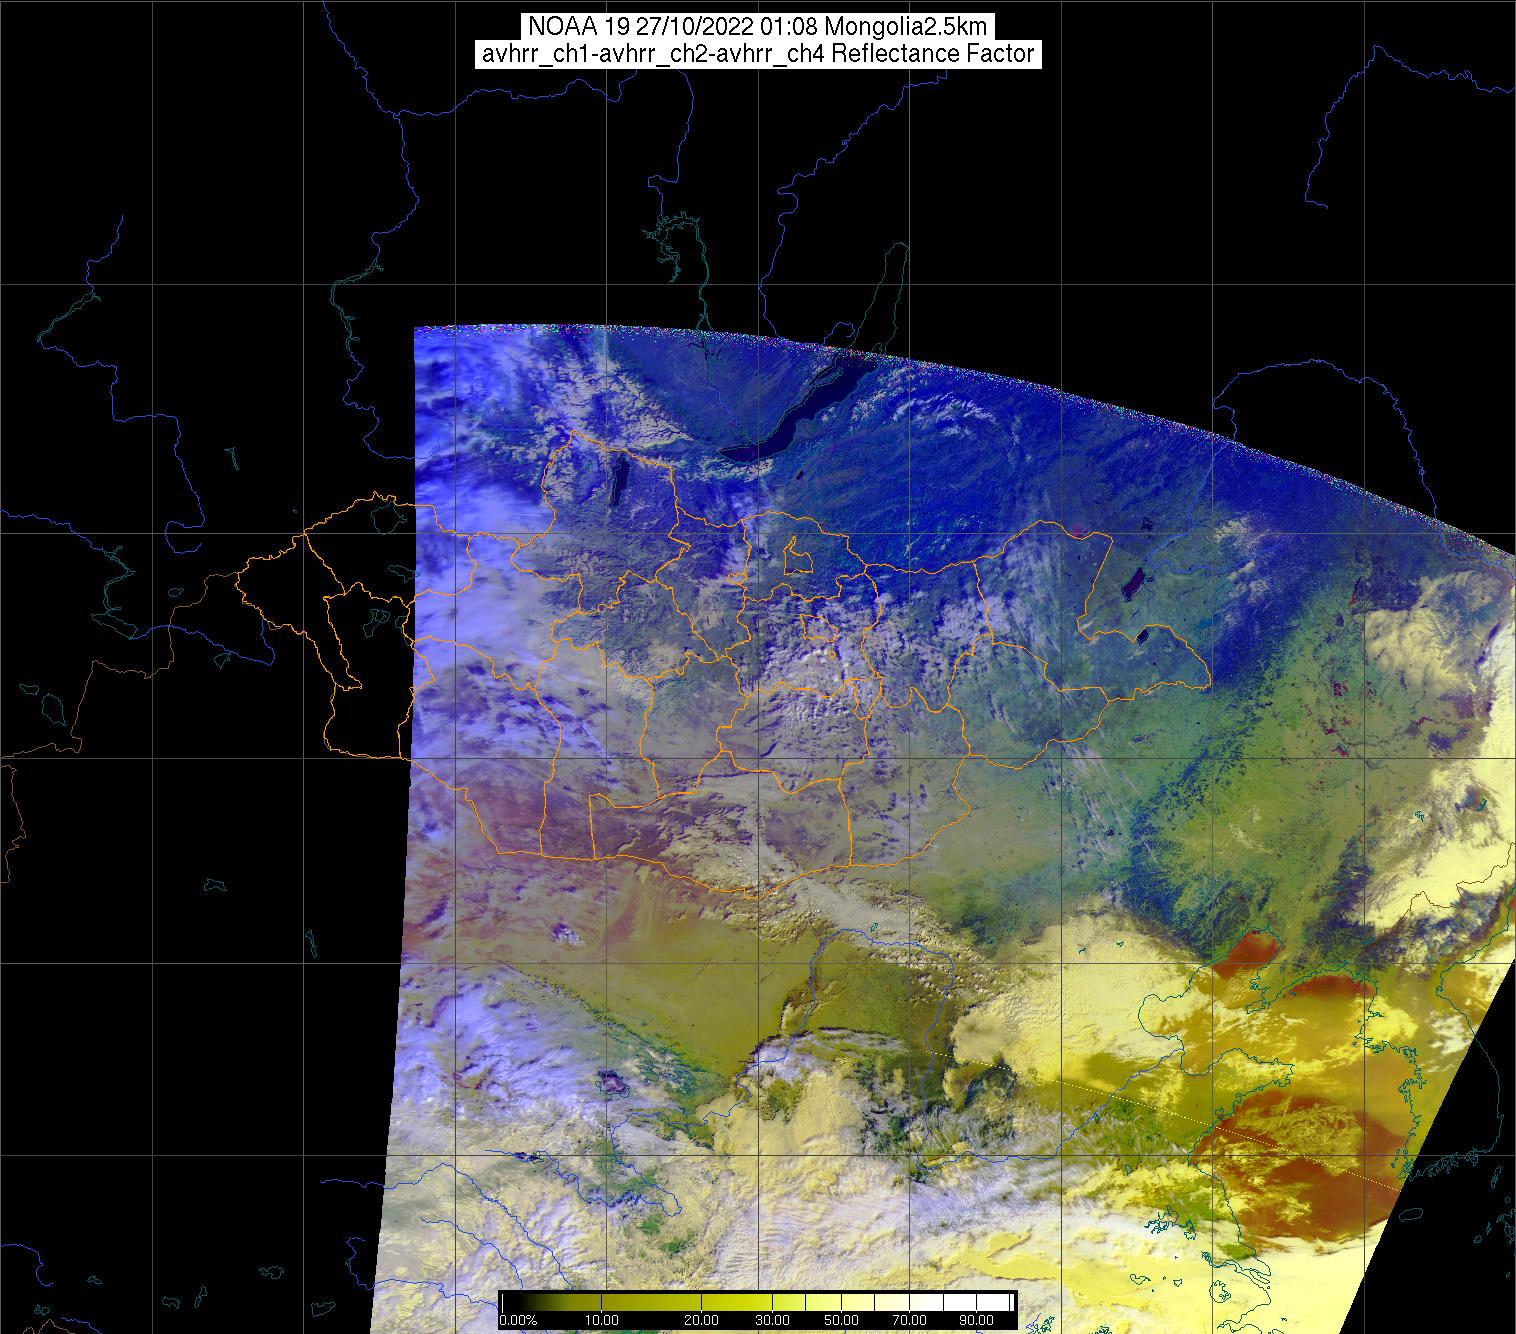
Task: Click the small square enclave outlined in orange
Action: point(797,554)
